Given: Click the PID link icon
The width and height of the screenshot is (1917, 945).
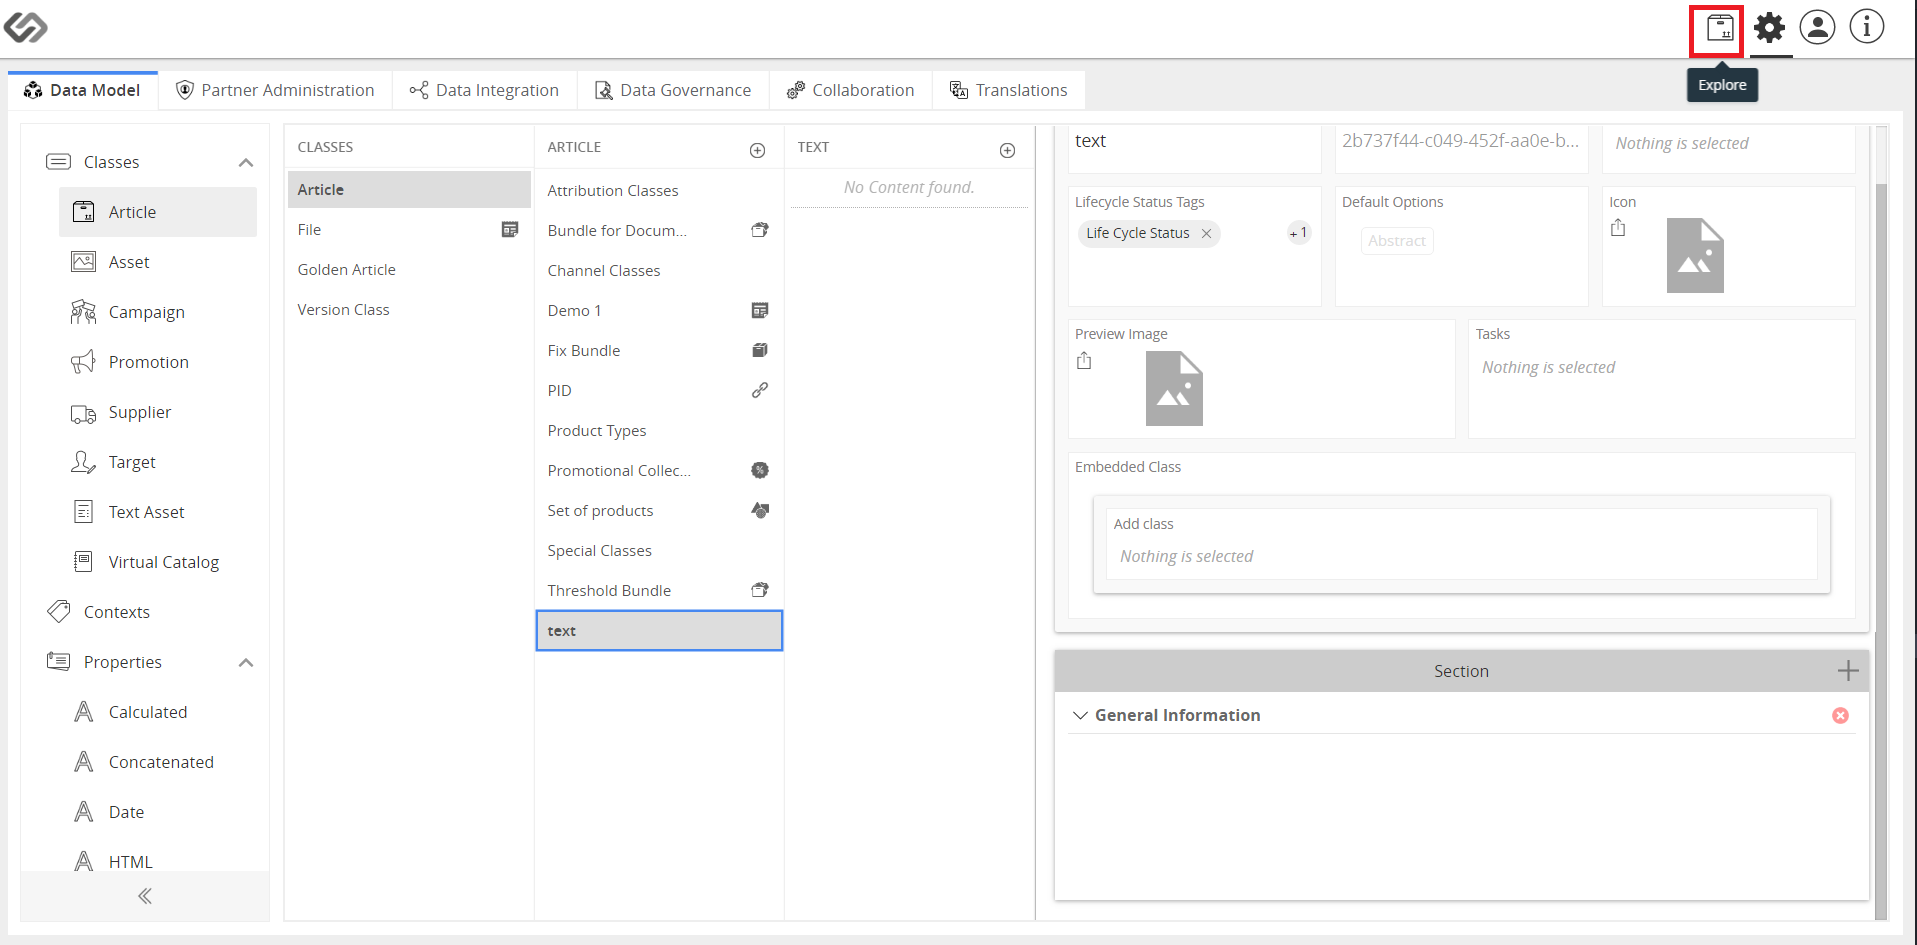Looking at the screenshot, I should (x=760, y=390).
